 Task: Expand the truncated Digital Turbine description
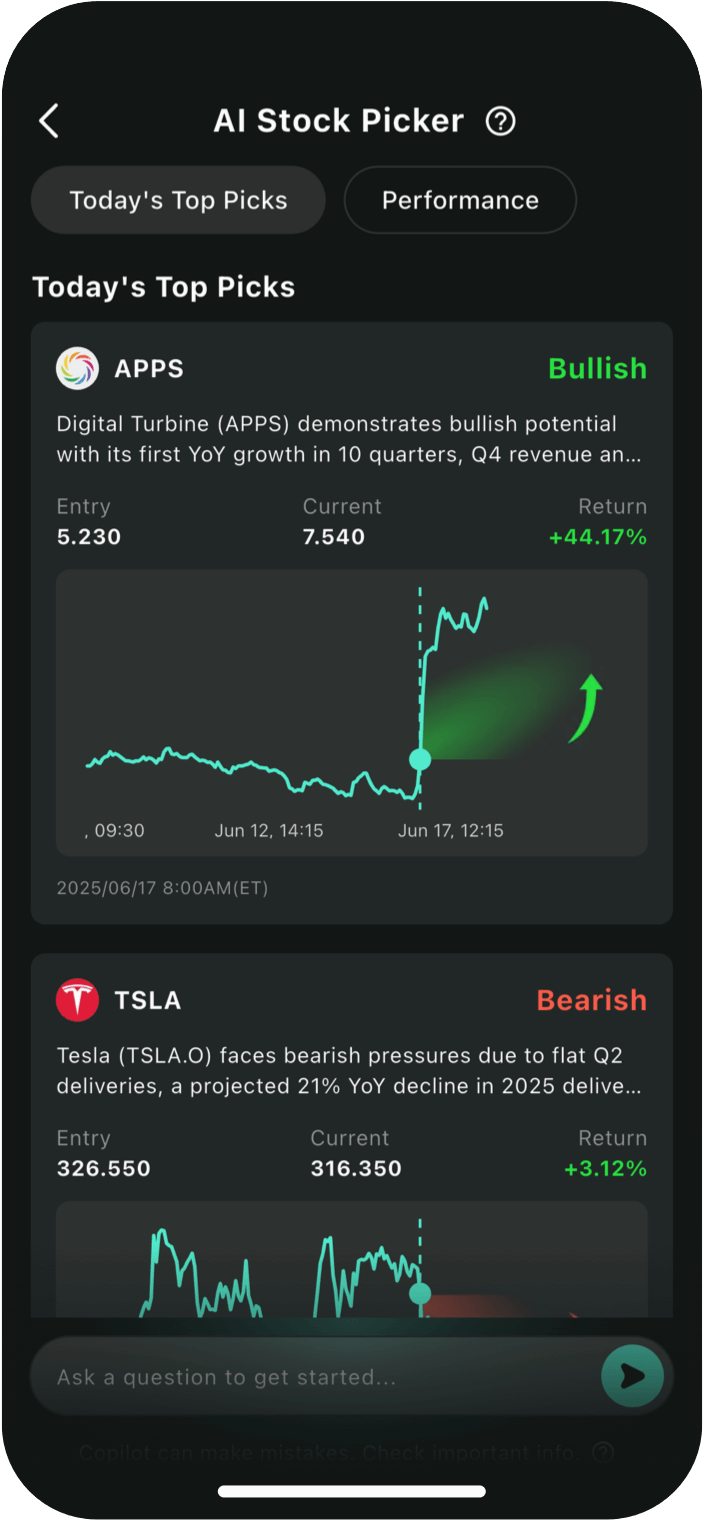(x=350, y=440)
